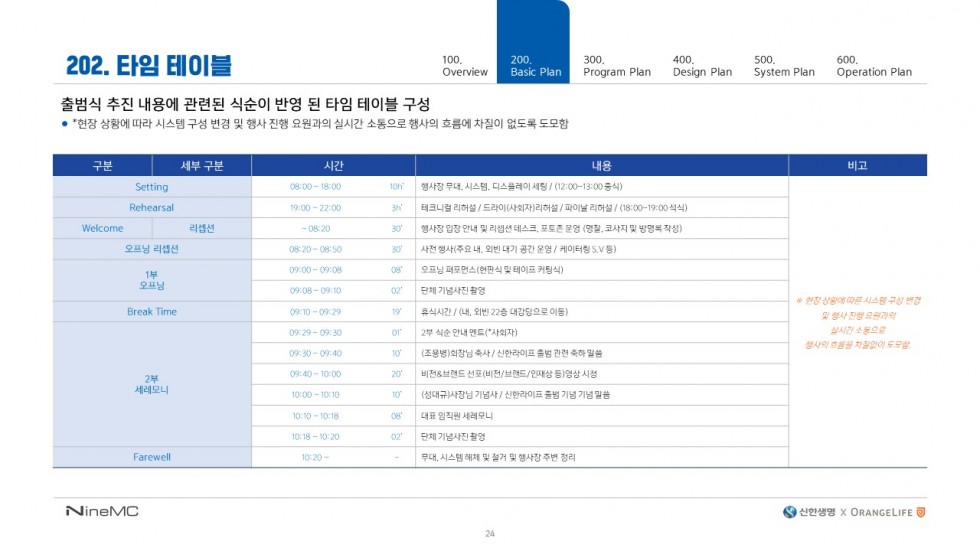Click the 비전&브랜드 선포 description
980x551 pixels.
(x=509, y=374)
